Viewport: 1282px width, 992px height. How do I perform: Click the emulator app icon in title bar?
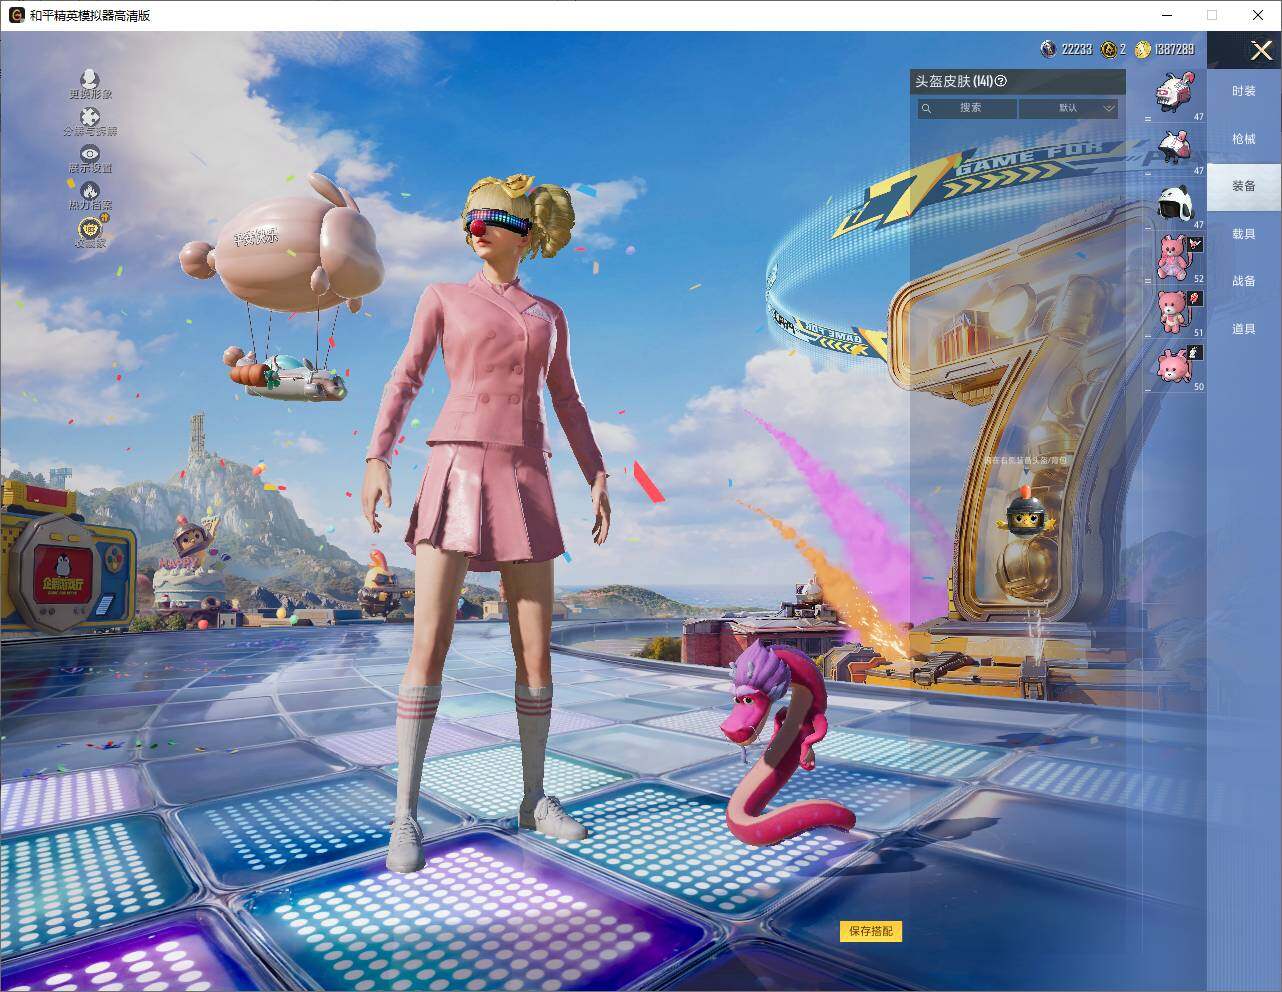click(17, 15)
